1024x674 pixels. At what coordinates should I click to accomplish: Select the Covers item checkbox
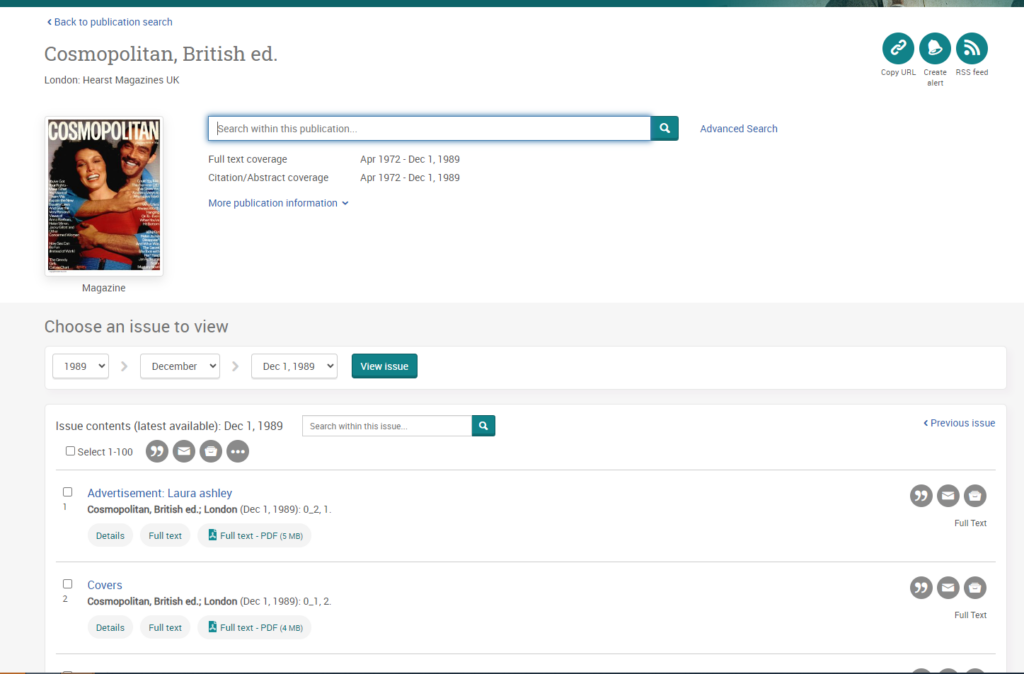click(x=68, y=584)
